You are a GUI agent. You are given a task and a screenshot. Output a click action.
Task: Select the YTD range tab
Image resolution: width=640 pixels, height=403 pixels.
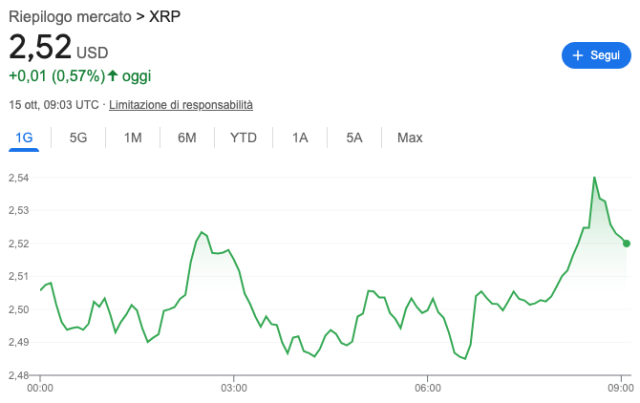tap(243, 138)
